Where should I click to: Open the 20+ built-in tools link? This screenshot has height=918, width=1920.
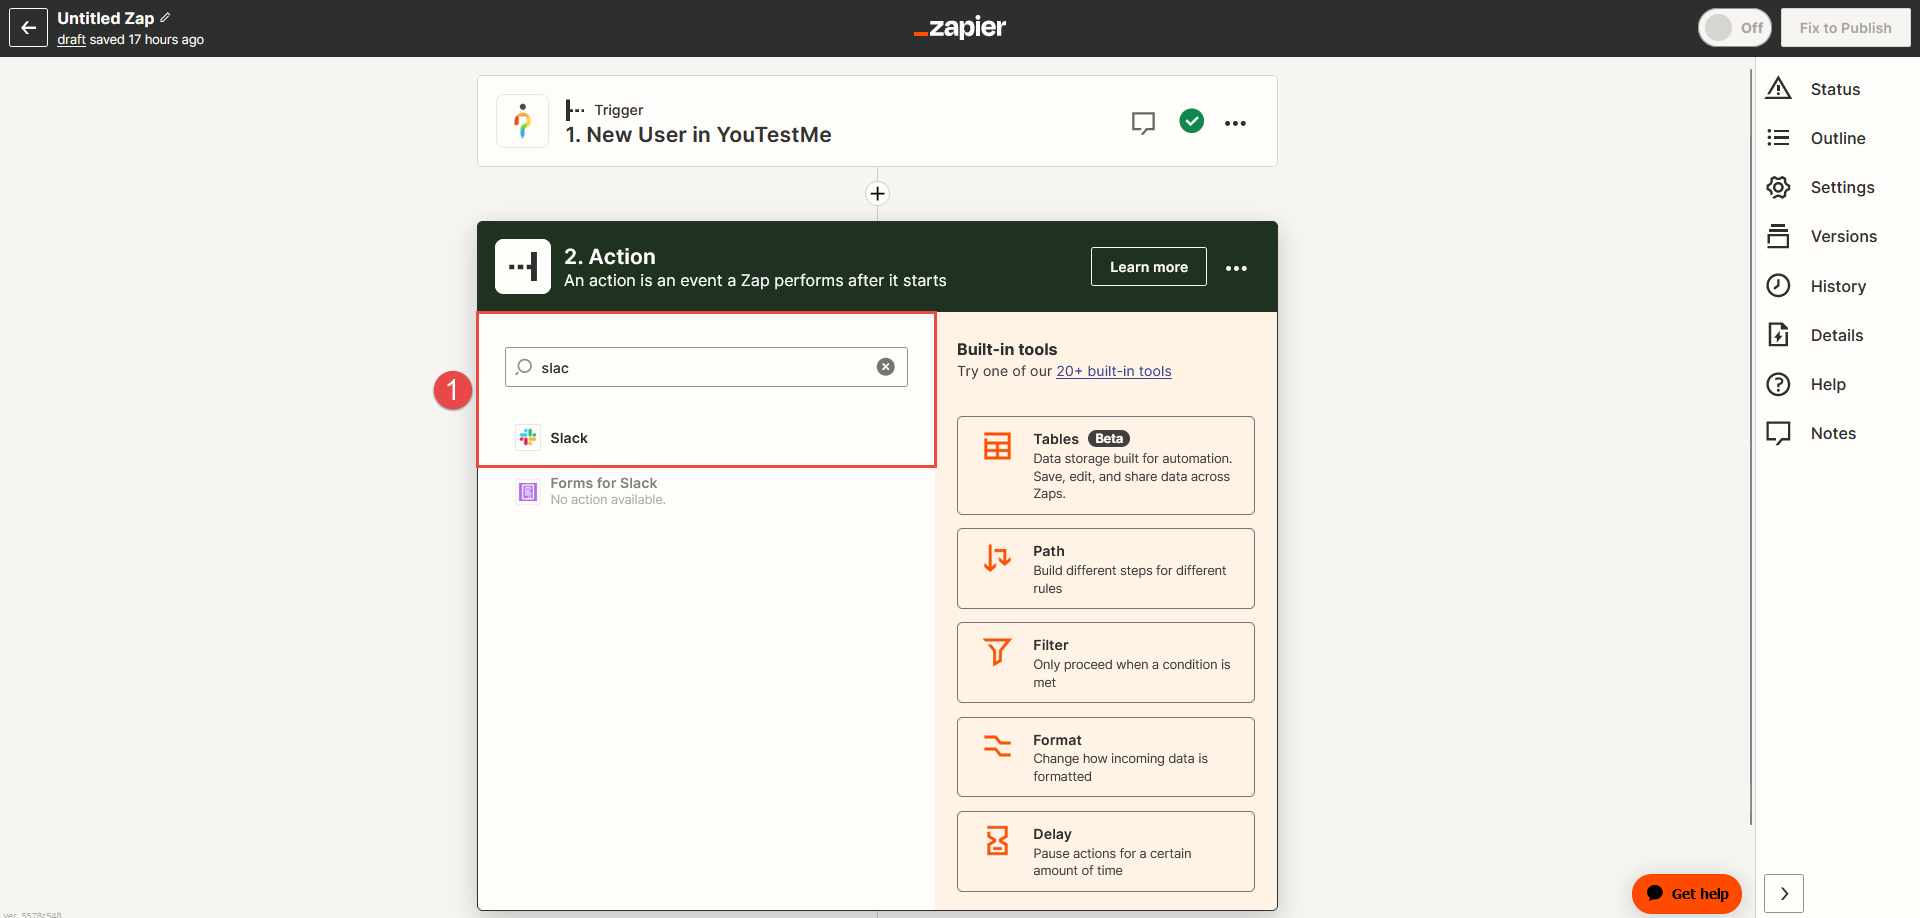tap(1114, 371)
